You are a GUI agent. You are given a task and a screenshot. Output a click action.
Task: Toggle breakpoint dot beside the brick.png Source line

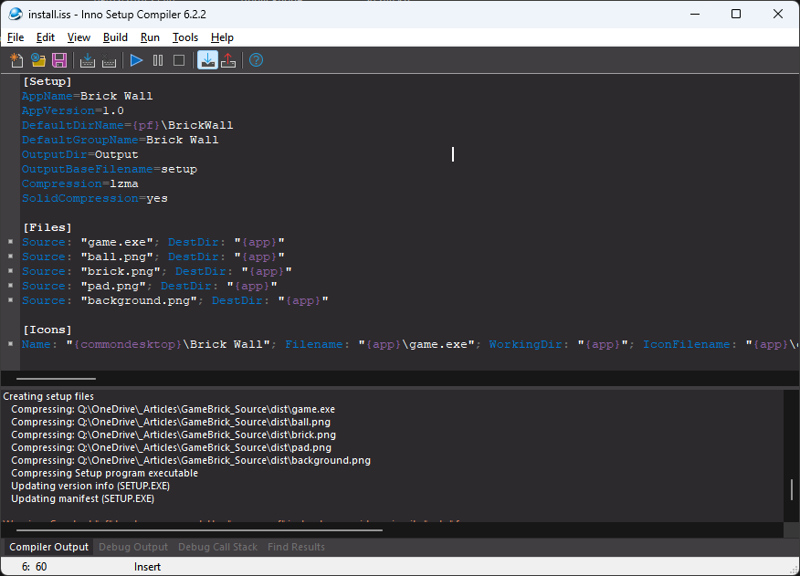(x=10, y=271)
